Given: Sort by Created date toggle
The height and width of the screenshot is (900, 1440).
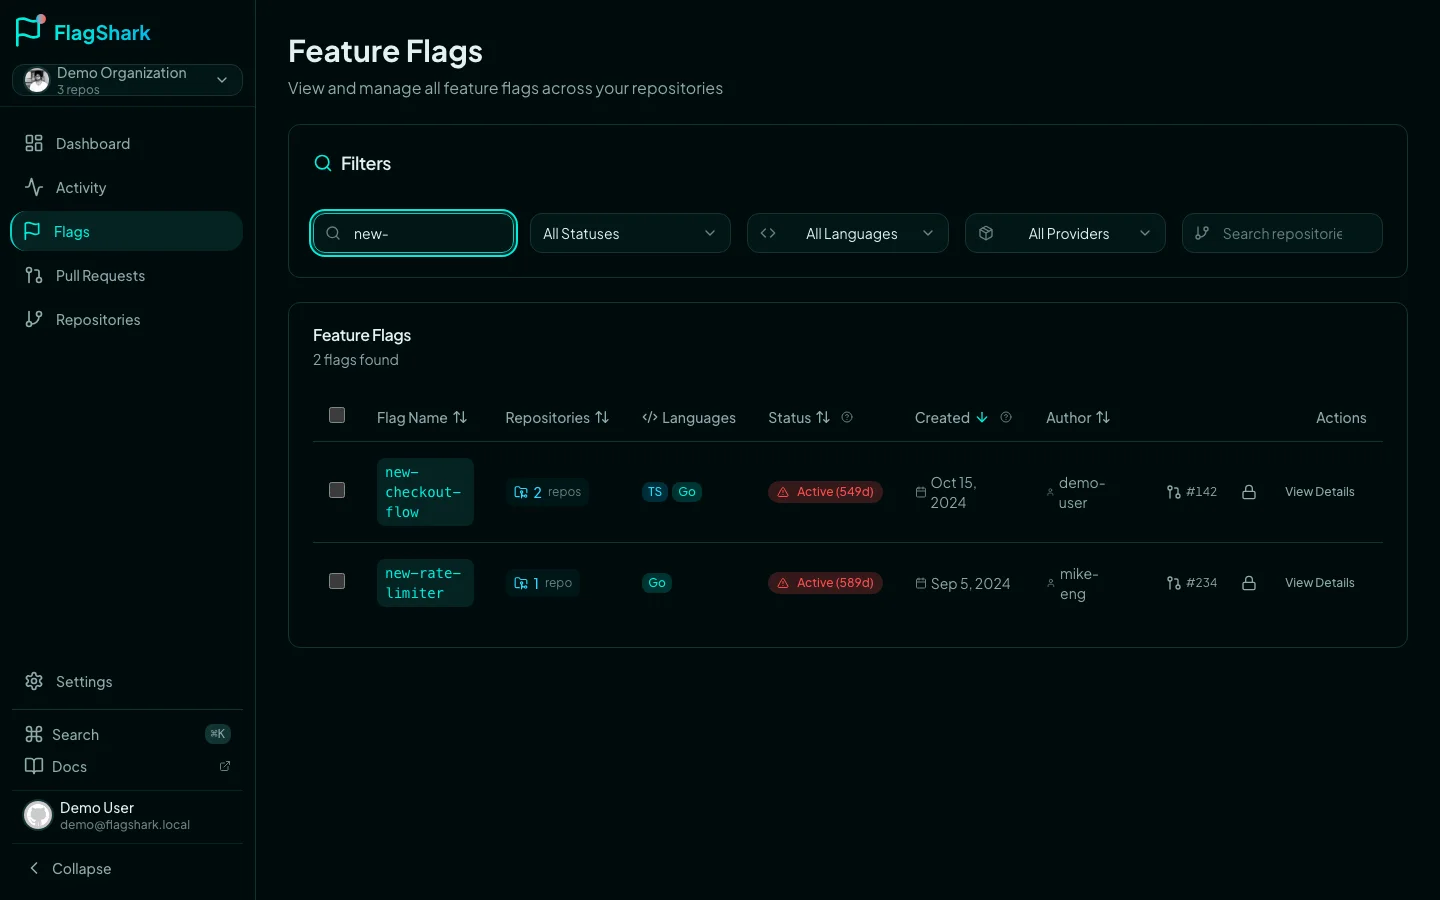Looking at the screenshot, I should coord(981,418).
